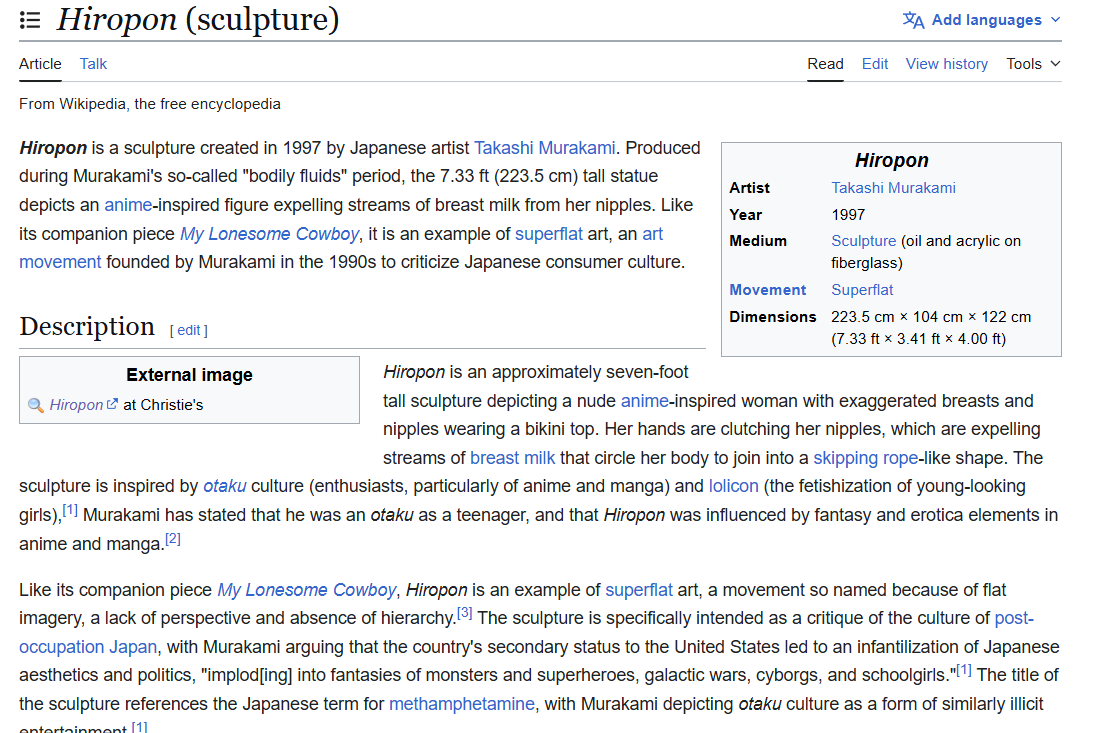Viewport: 1111px width, 733px height.
Task: Open the View history tab
Action: click(946, 64)
